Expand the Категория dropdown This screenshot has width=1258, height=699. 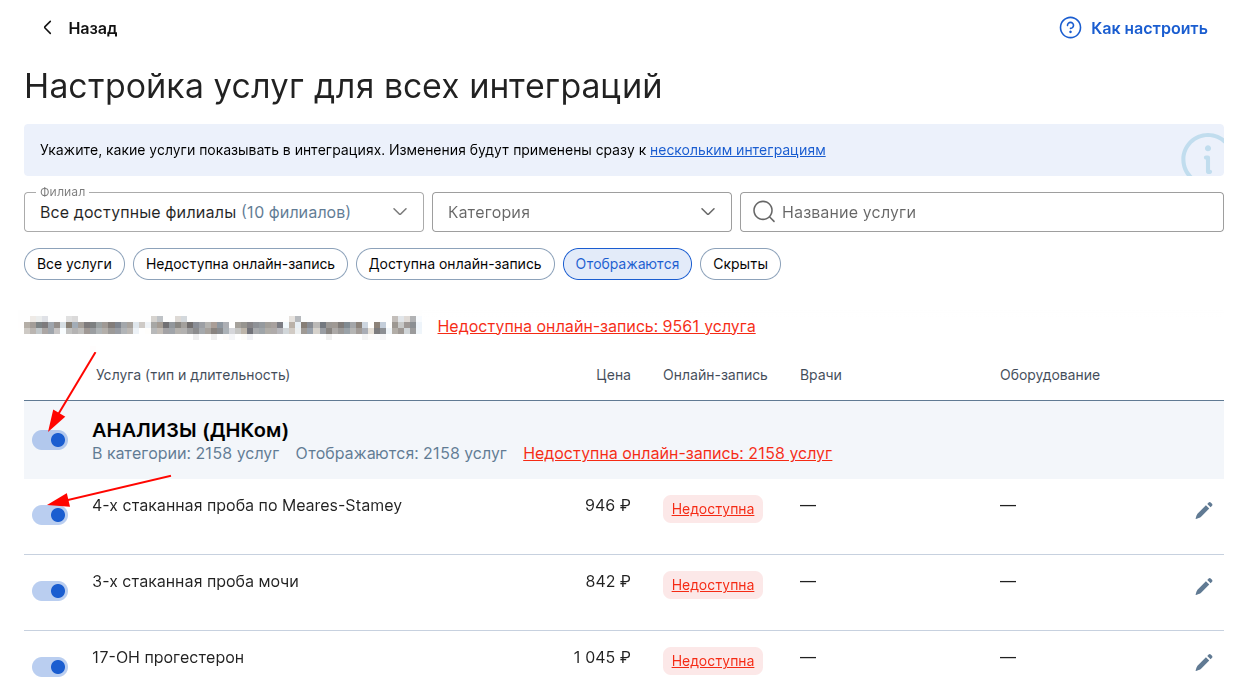[582, 212]
